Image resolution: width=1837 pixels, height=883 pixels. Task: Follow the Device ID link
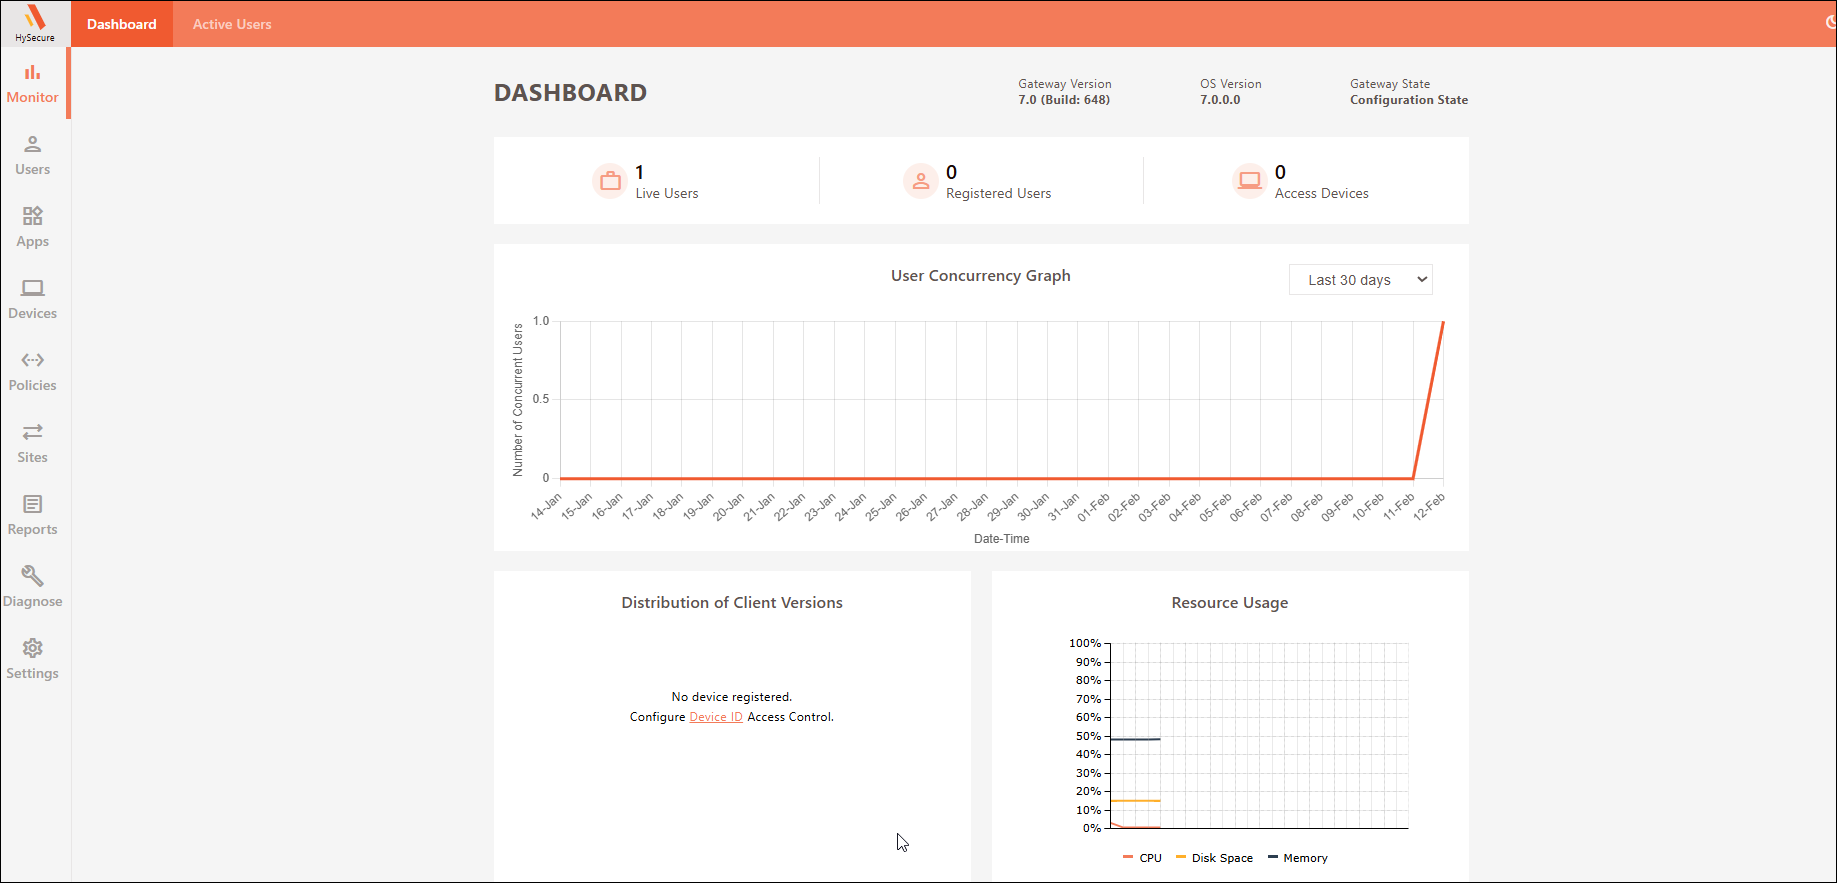(716, 717)
